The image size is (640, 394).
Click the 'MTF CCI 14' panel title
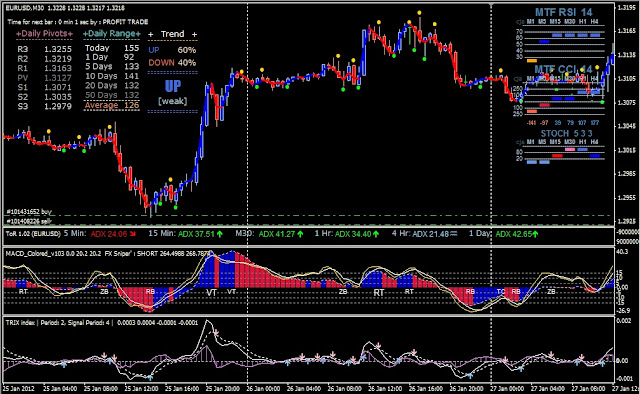pyautogui.click(x=563, y=69)
